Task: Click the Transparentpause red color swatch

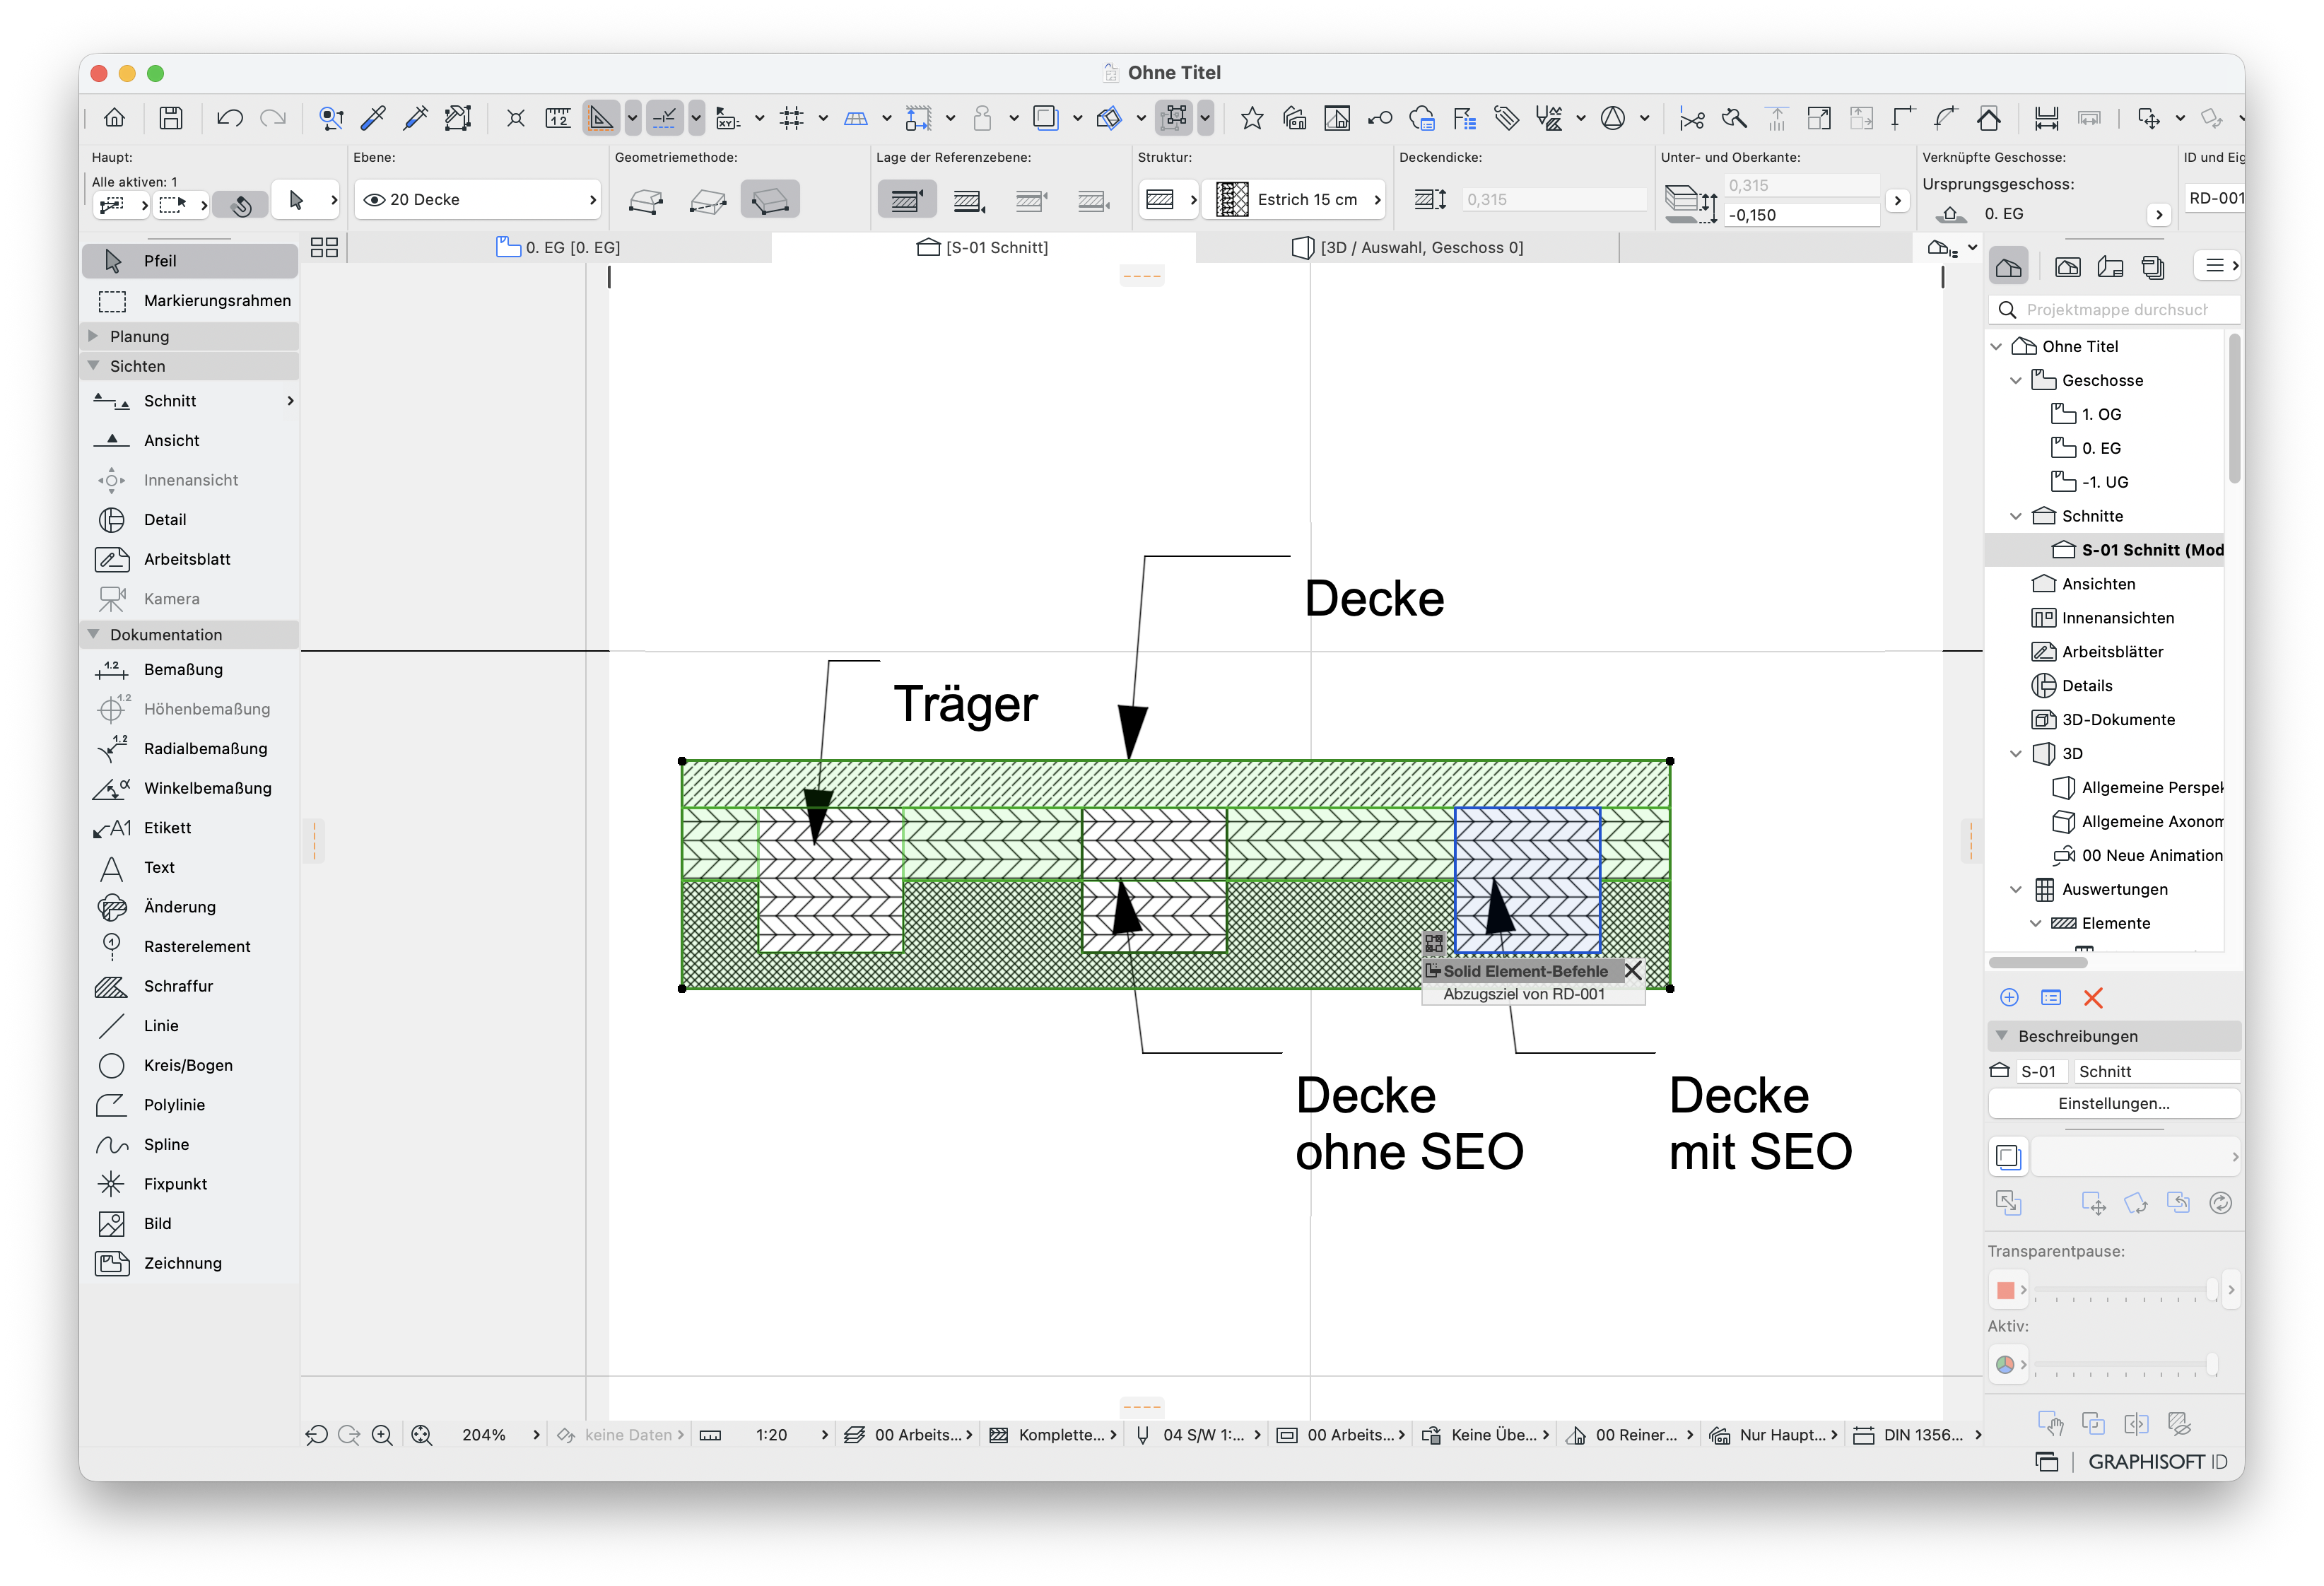Action: [x=2005, y=1290]
